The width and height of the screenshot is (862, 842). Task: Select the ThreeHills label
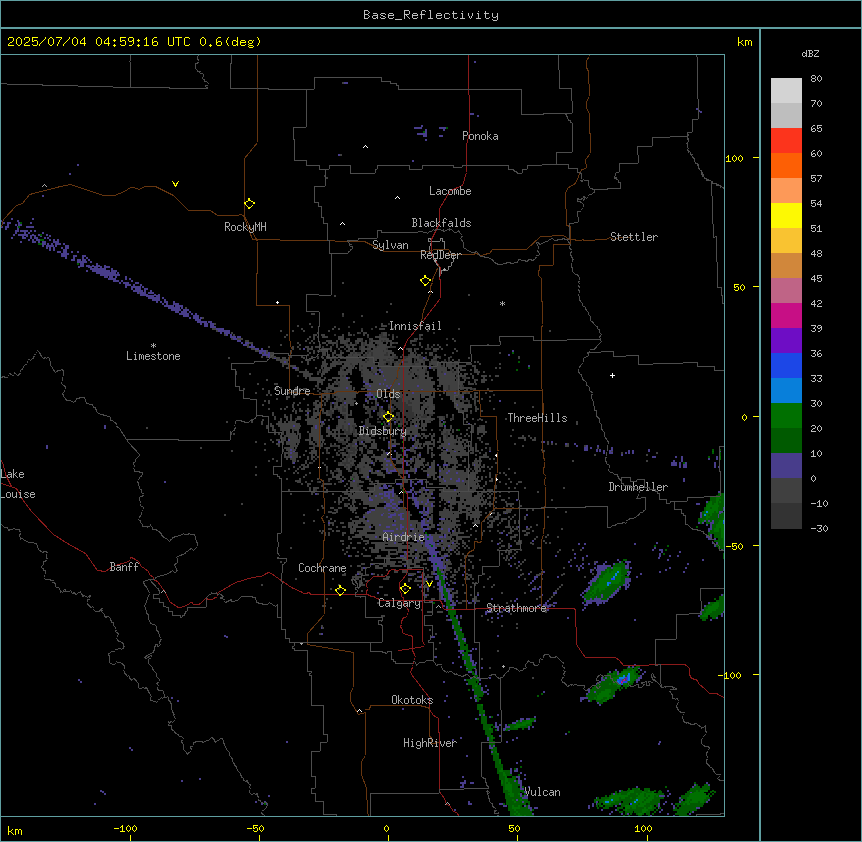pos(537,418)
